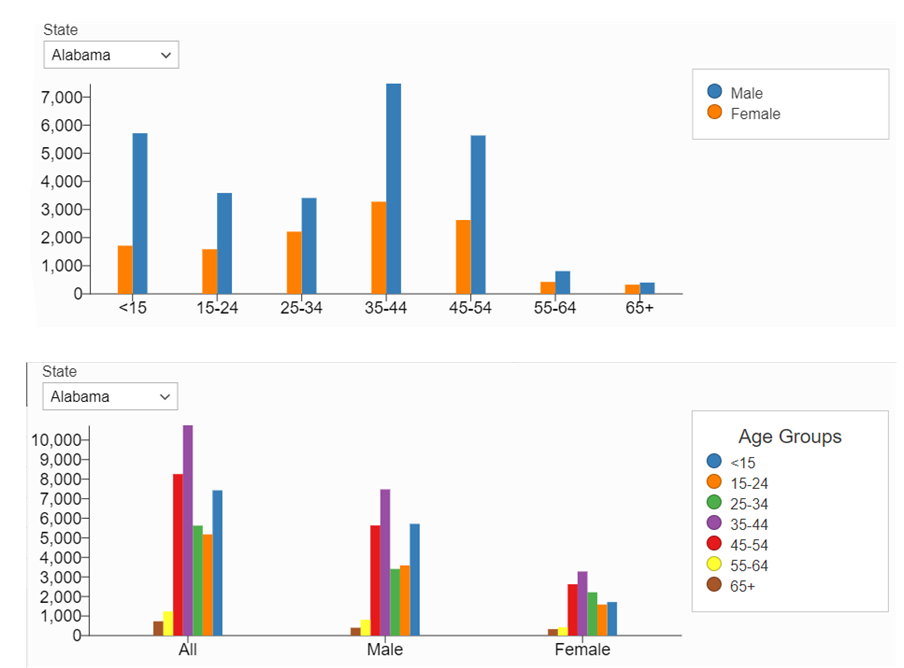This screenshot has width=904, height=668.
Task: Toggle the red 45-54 legend marker
Action: pyautogui.click(x=715, y=544)
